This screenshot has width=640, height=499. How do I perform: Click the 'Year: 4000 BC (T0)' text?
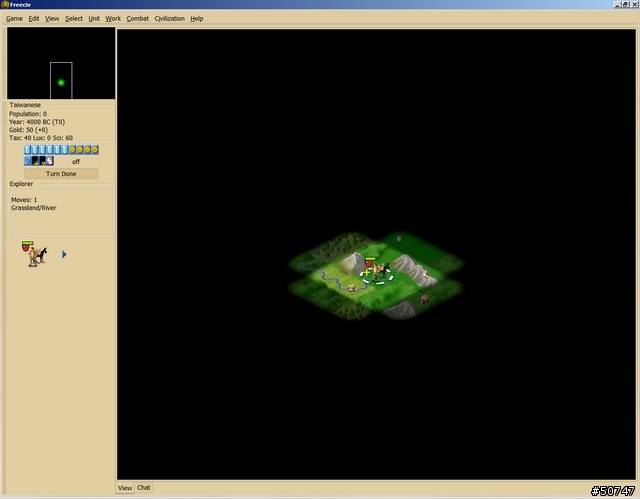point(37,122)
